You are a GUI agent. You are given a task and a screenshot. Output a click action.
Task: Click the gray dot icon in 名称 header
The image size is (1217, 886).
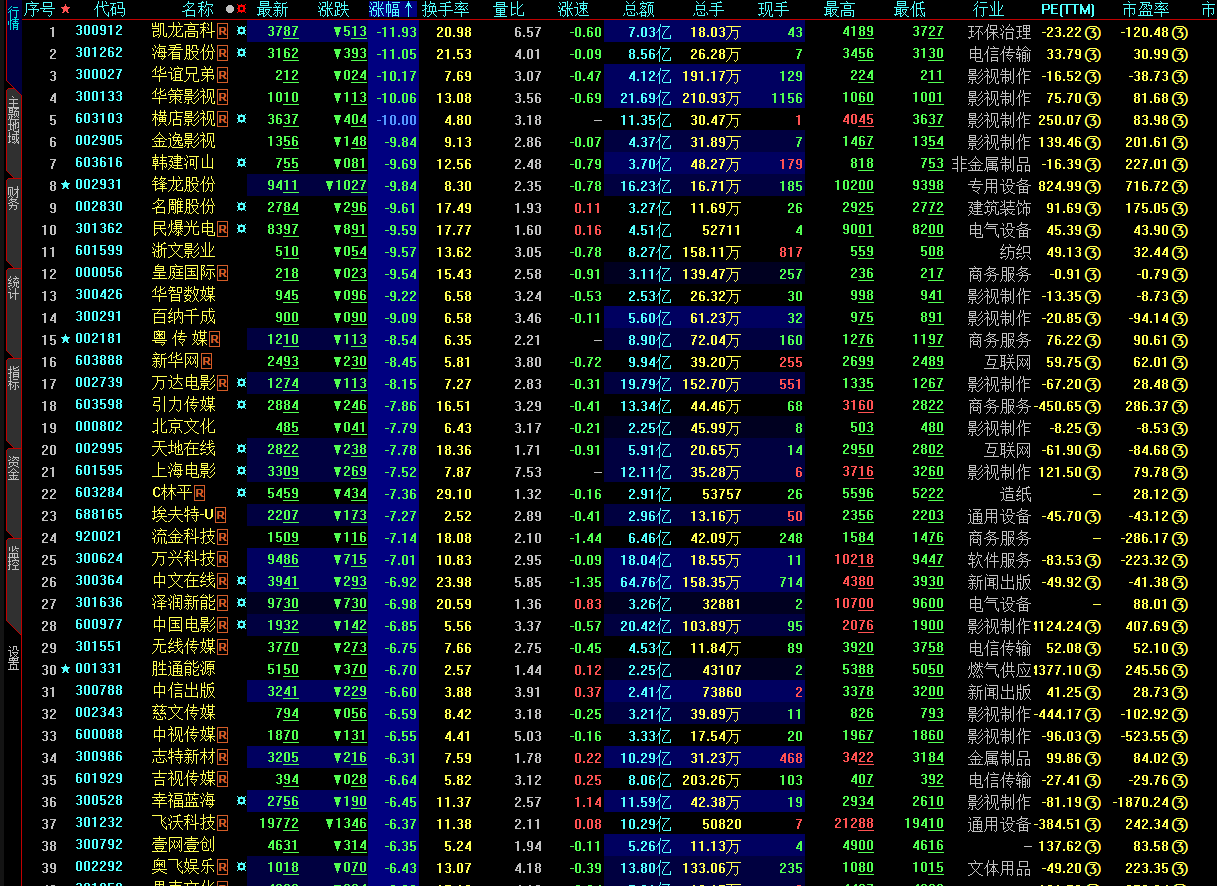coord(229,9)
